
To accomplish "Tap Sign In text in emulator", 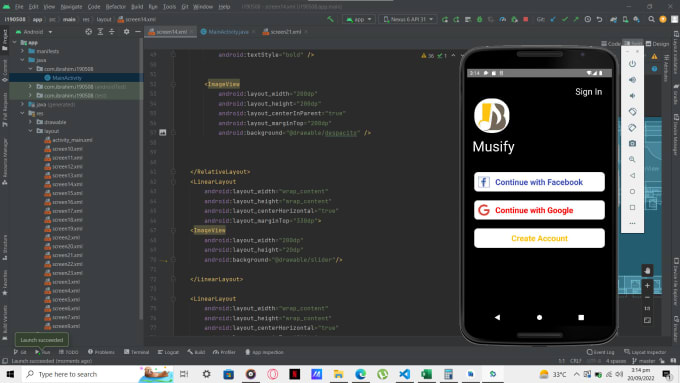I will 588,92.
